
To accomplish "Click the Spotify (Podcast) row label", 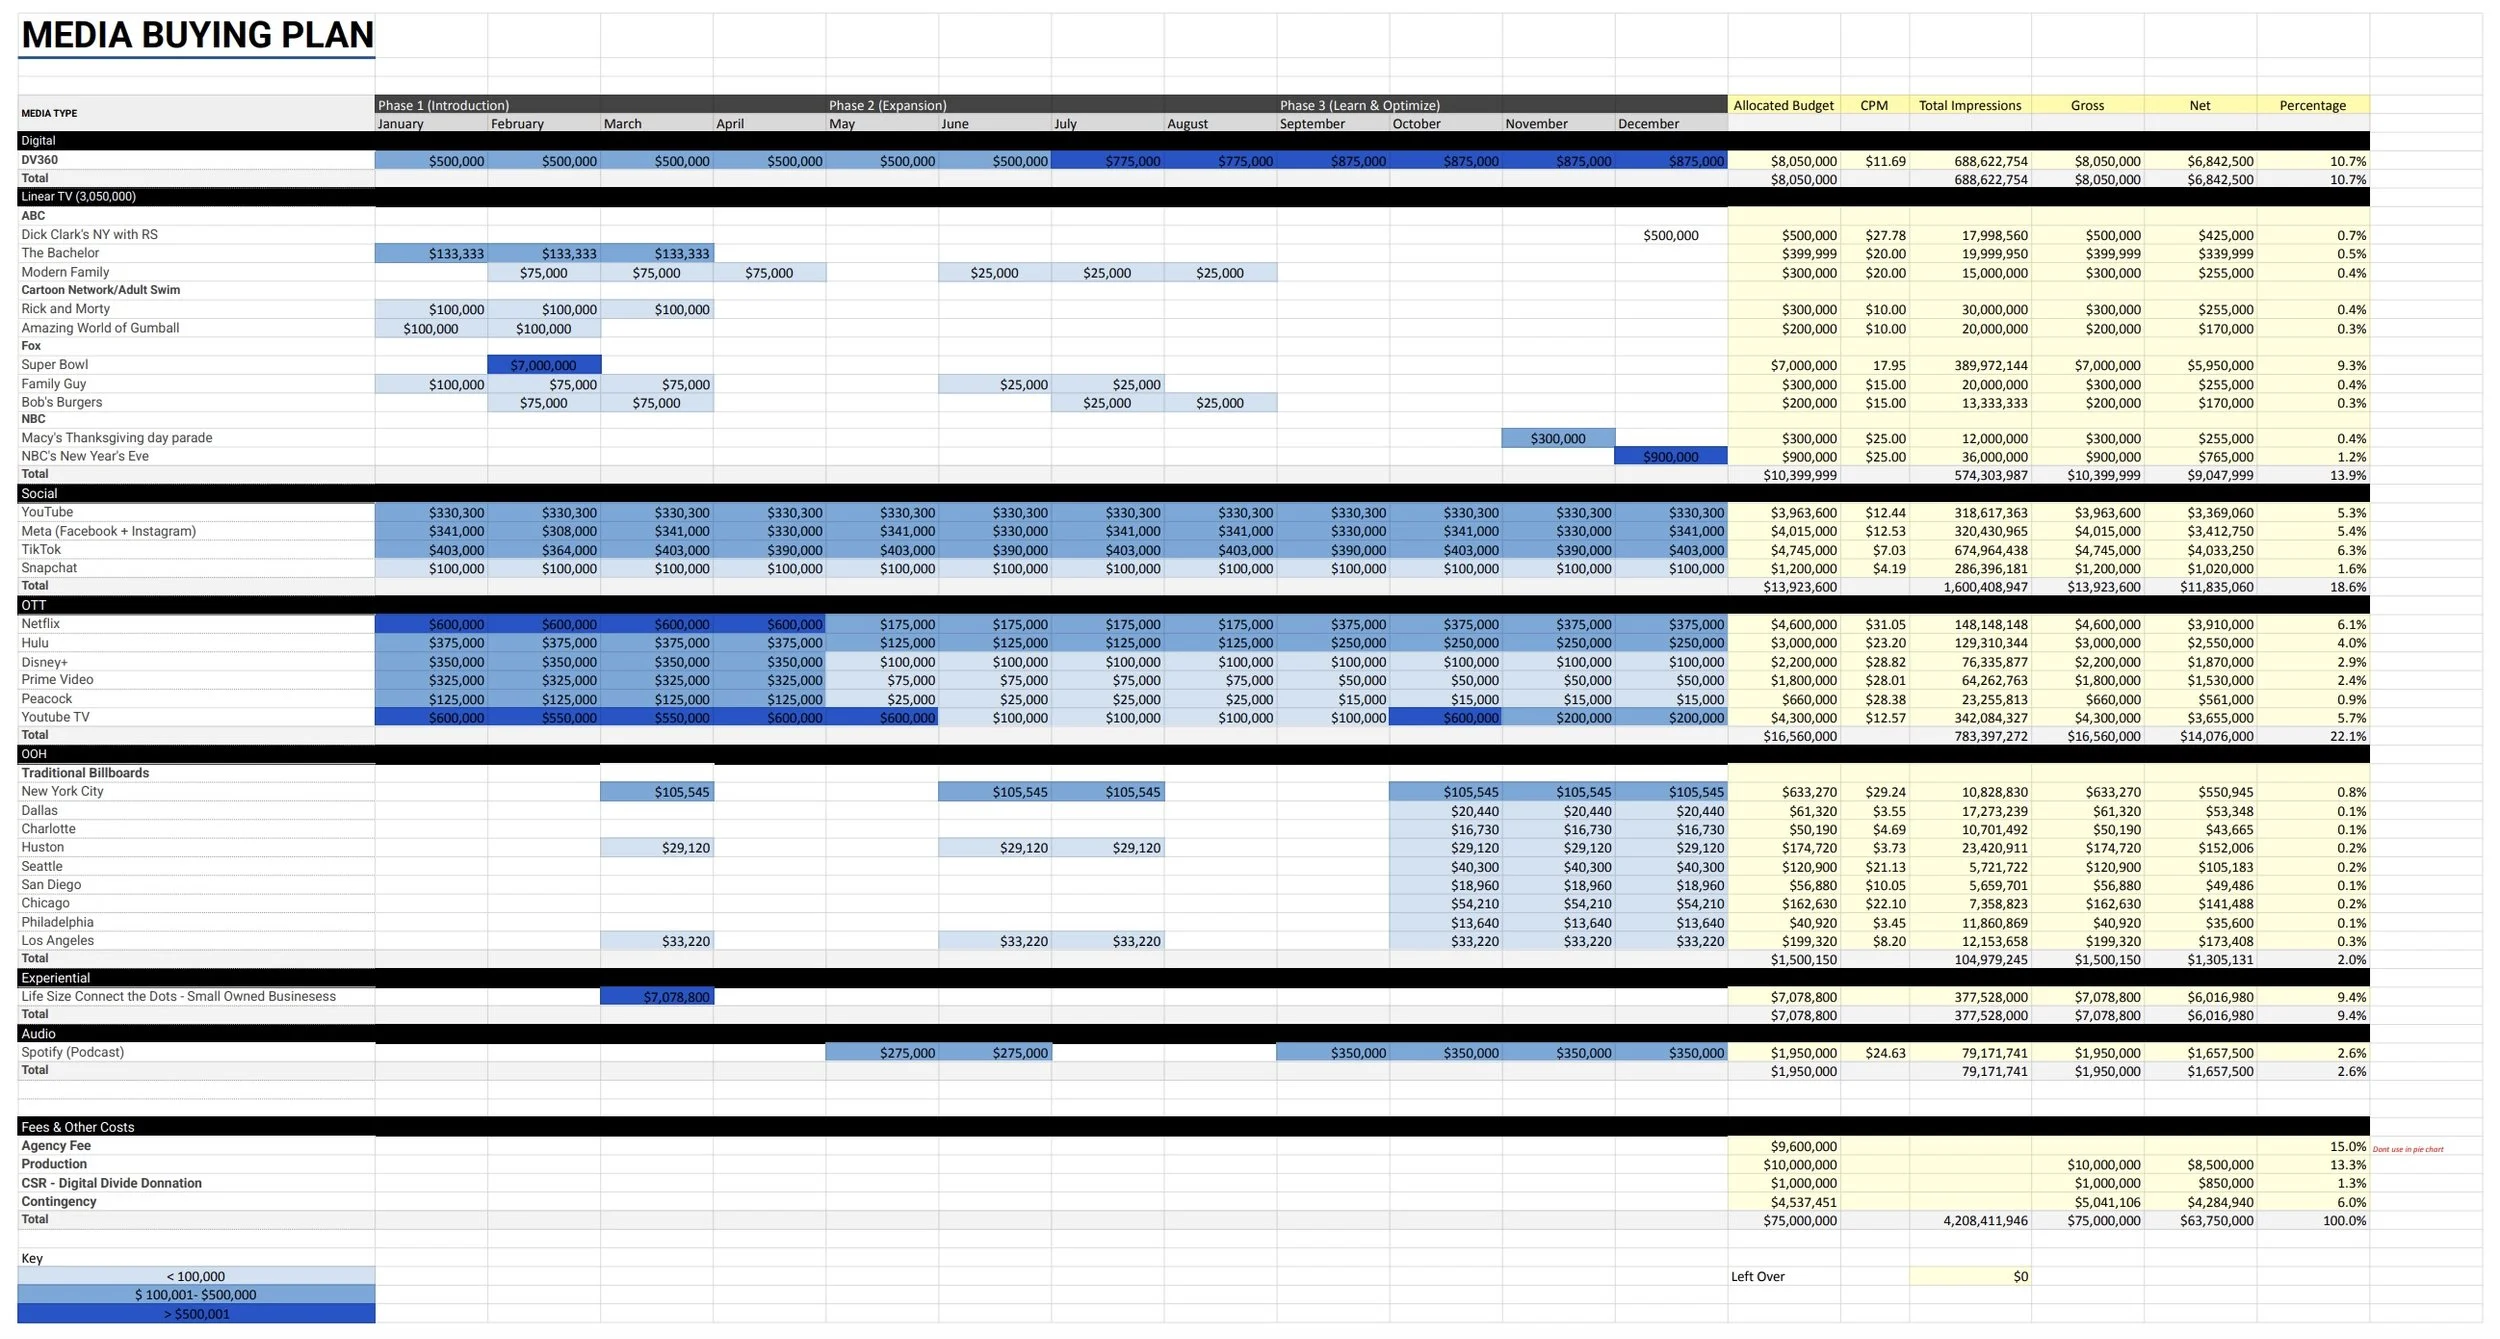I will [x=73, y=1053].
